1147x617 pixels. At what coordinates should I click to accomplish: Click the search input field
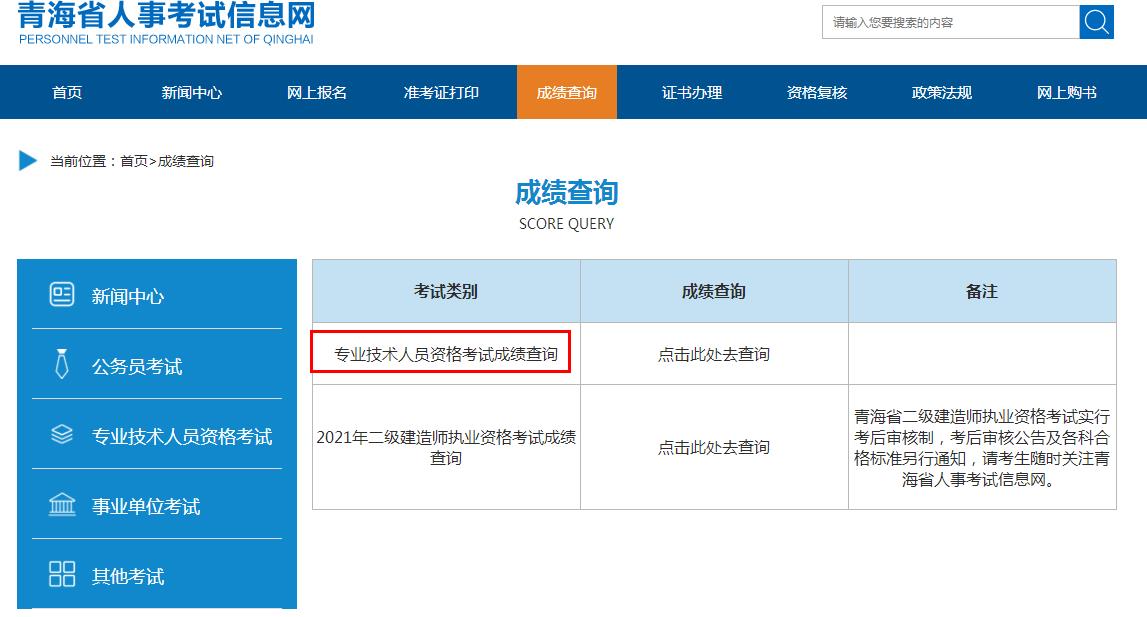pyautogui.click(x=950, y=21)
